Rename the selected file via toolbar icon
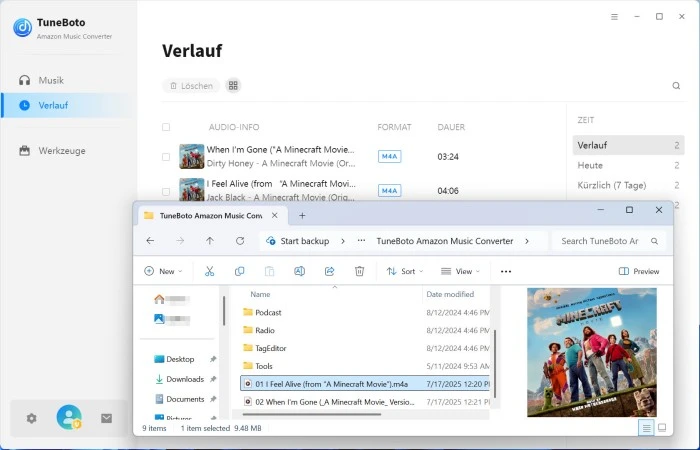Viewport: 700px width, 450px height. click(300, 271)
